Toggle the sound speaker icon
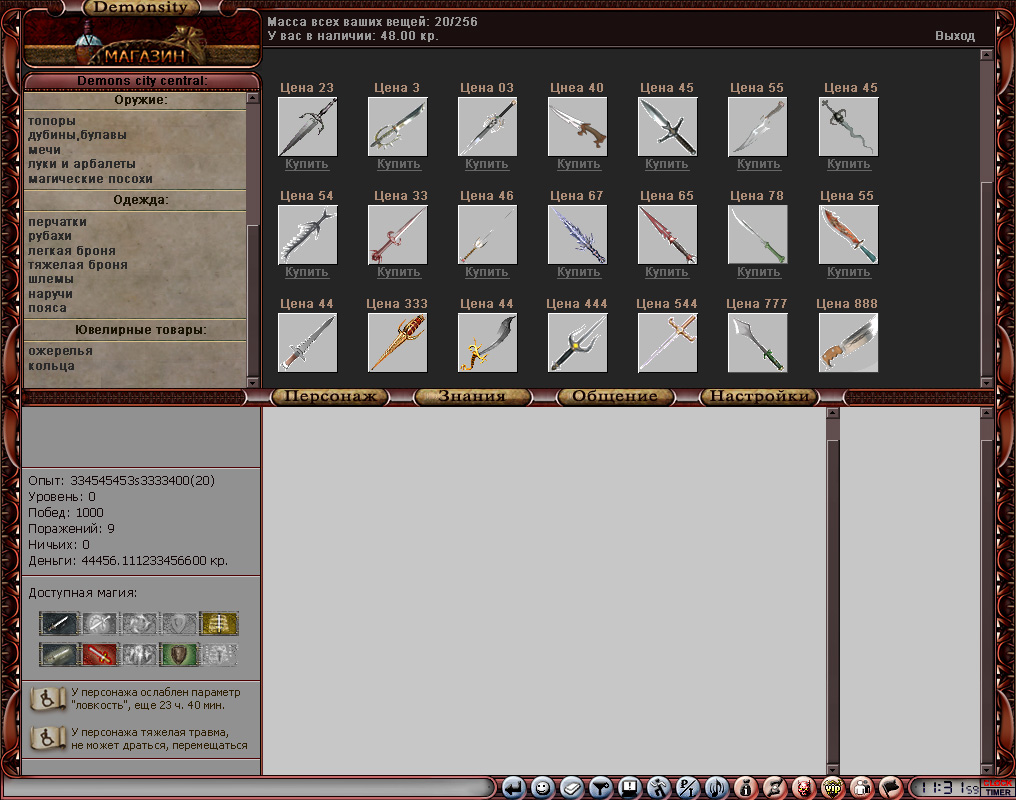The height and width of the screenshot is (800, 1016). tap(717, 788)
